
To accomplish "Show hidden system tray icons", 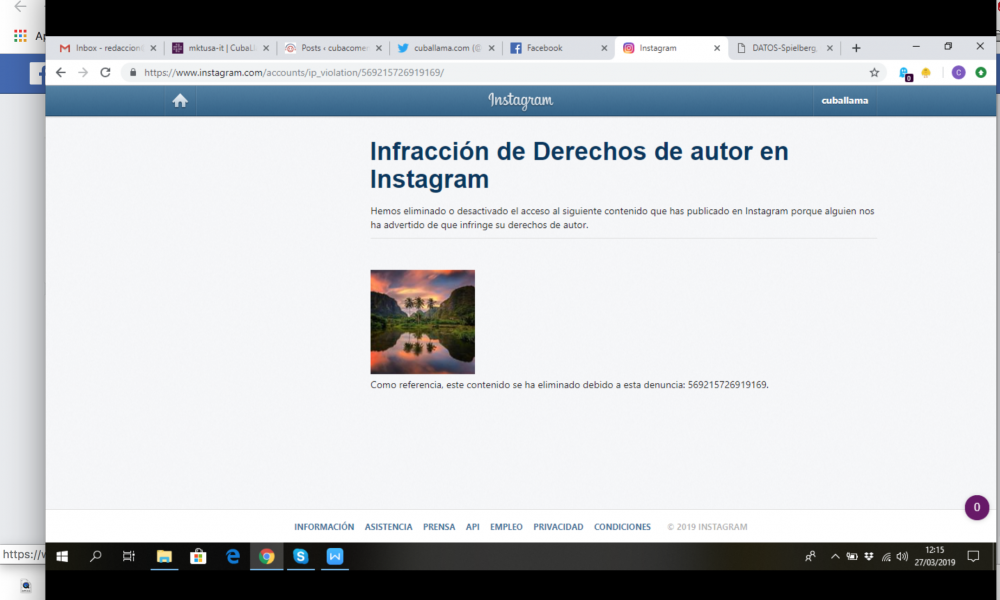I will (x=835, y=557).
